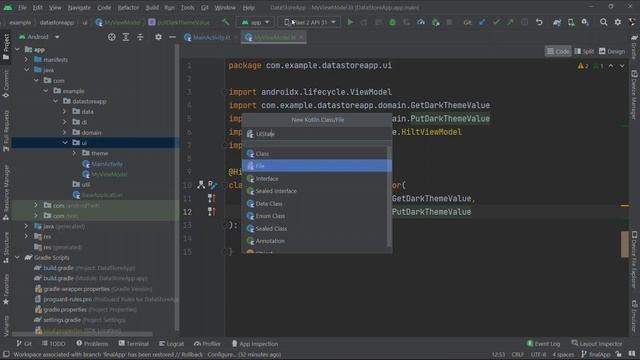Open IDE settings gear in top toolbar
The height and width of the screenshot is (360, 640).
click(x=618, y=22)
